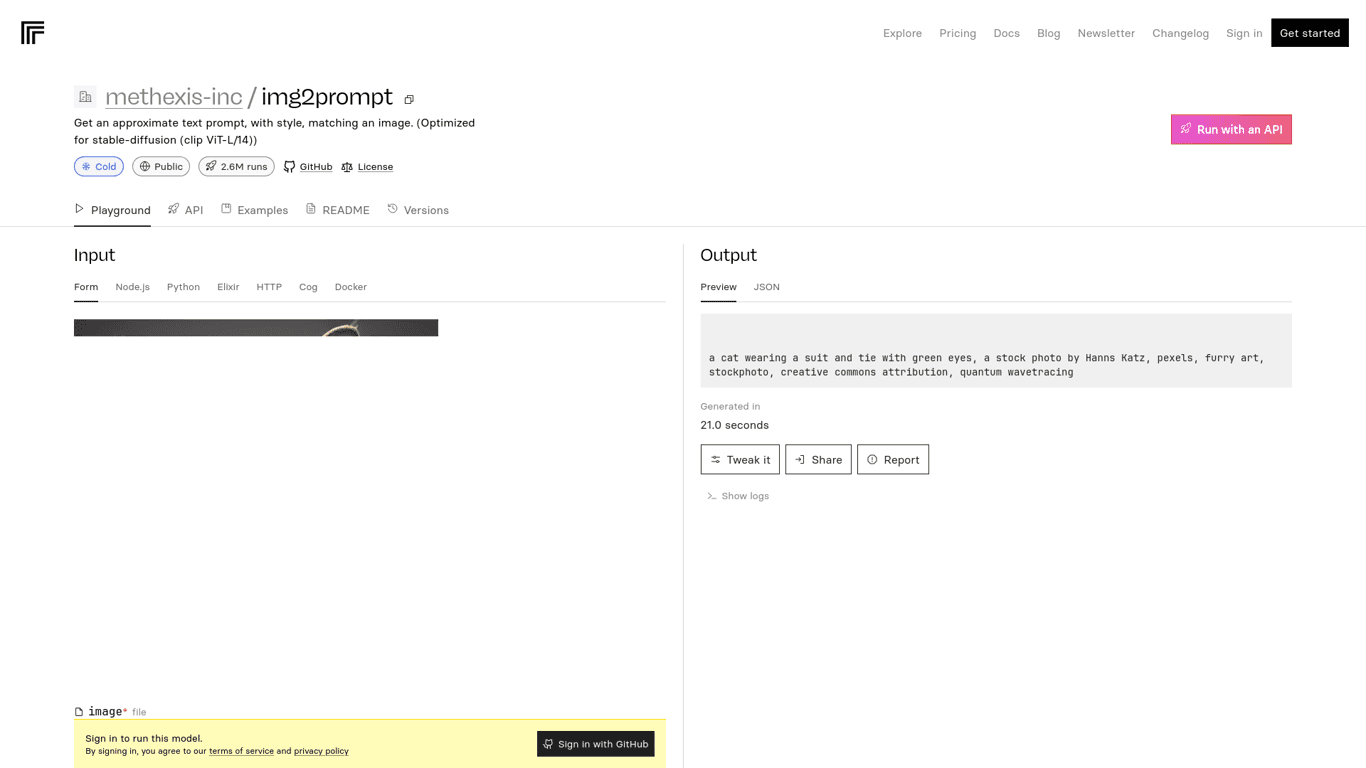Click the input image thumbnail
The width and height of the screenshot is (1366, 768).
coord(256,328)
